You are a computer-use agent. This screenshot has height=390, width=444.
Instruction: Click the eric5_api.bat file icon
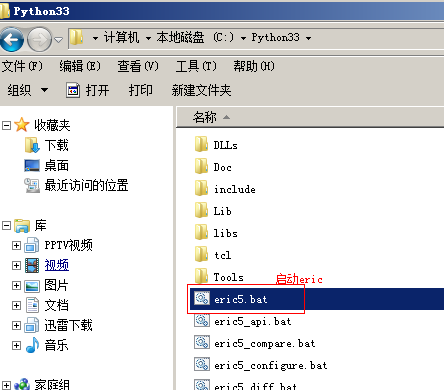pos(202,320)
